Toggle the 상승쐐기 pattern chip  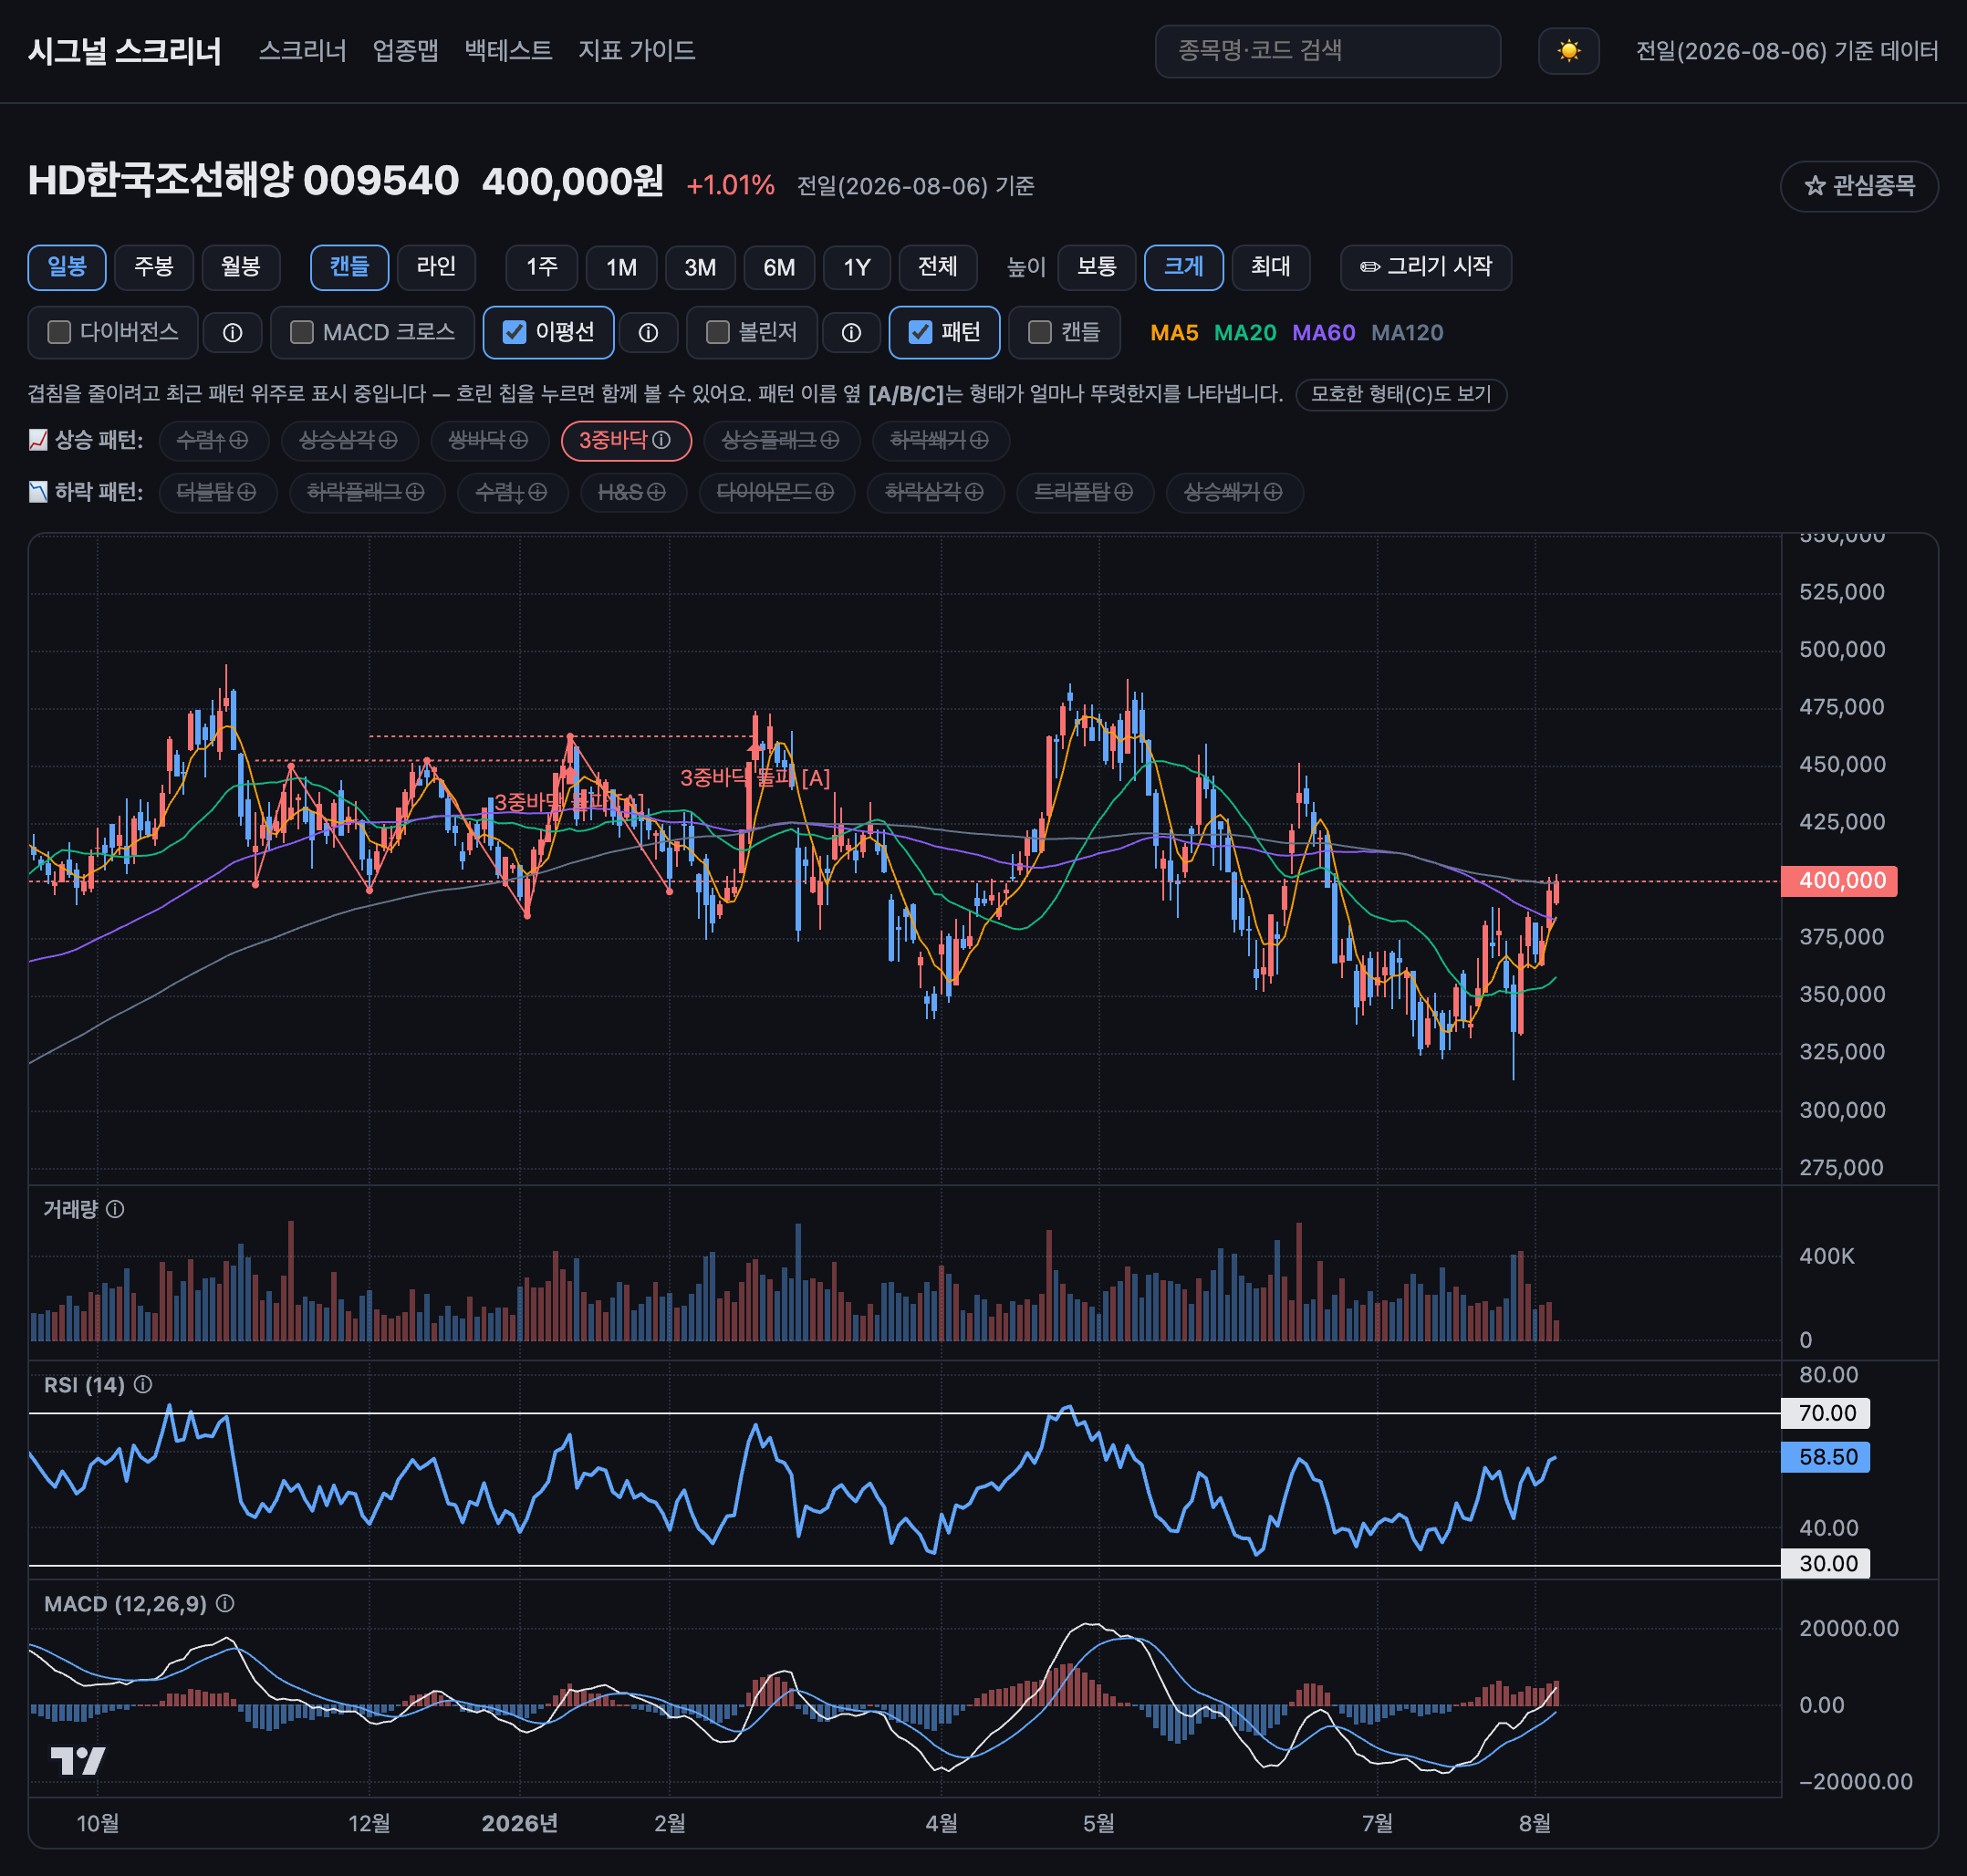pos(1234,492)
